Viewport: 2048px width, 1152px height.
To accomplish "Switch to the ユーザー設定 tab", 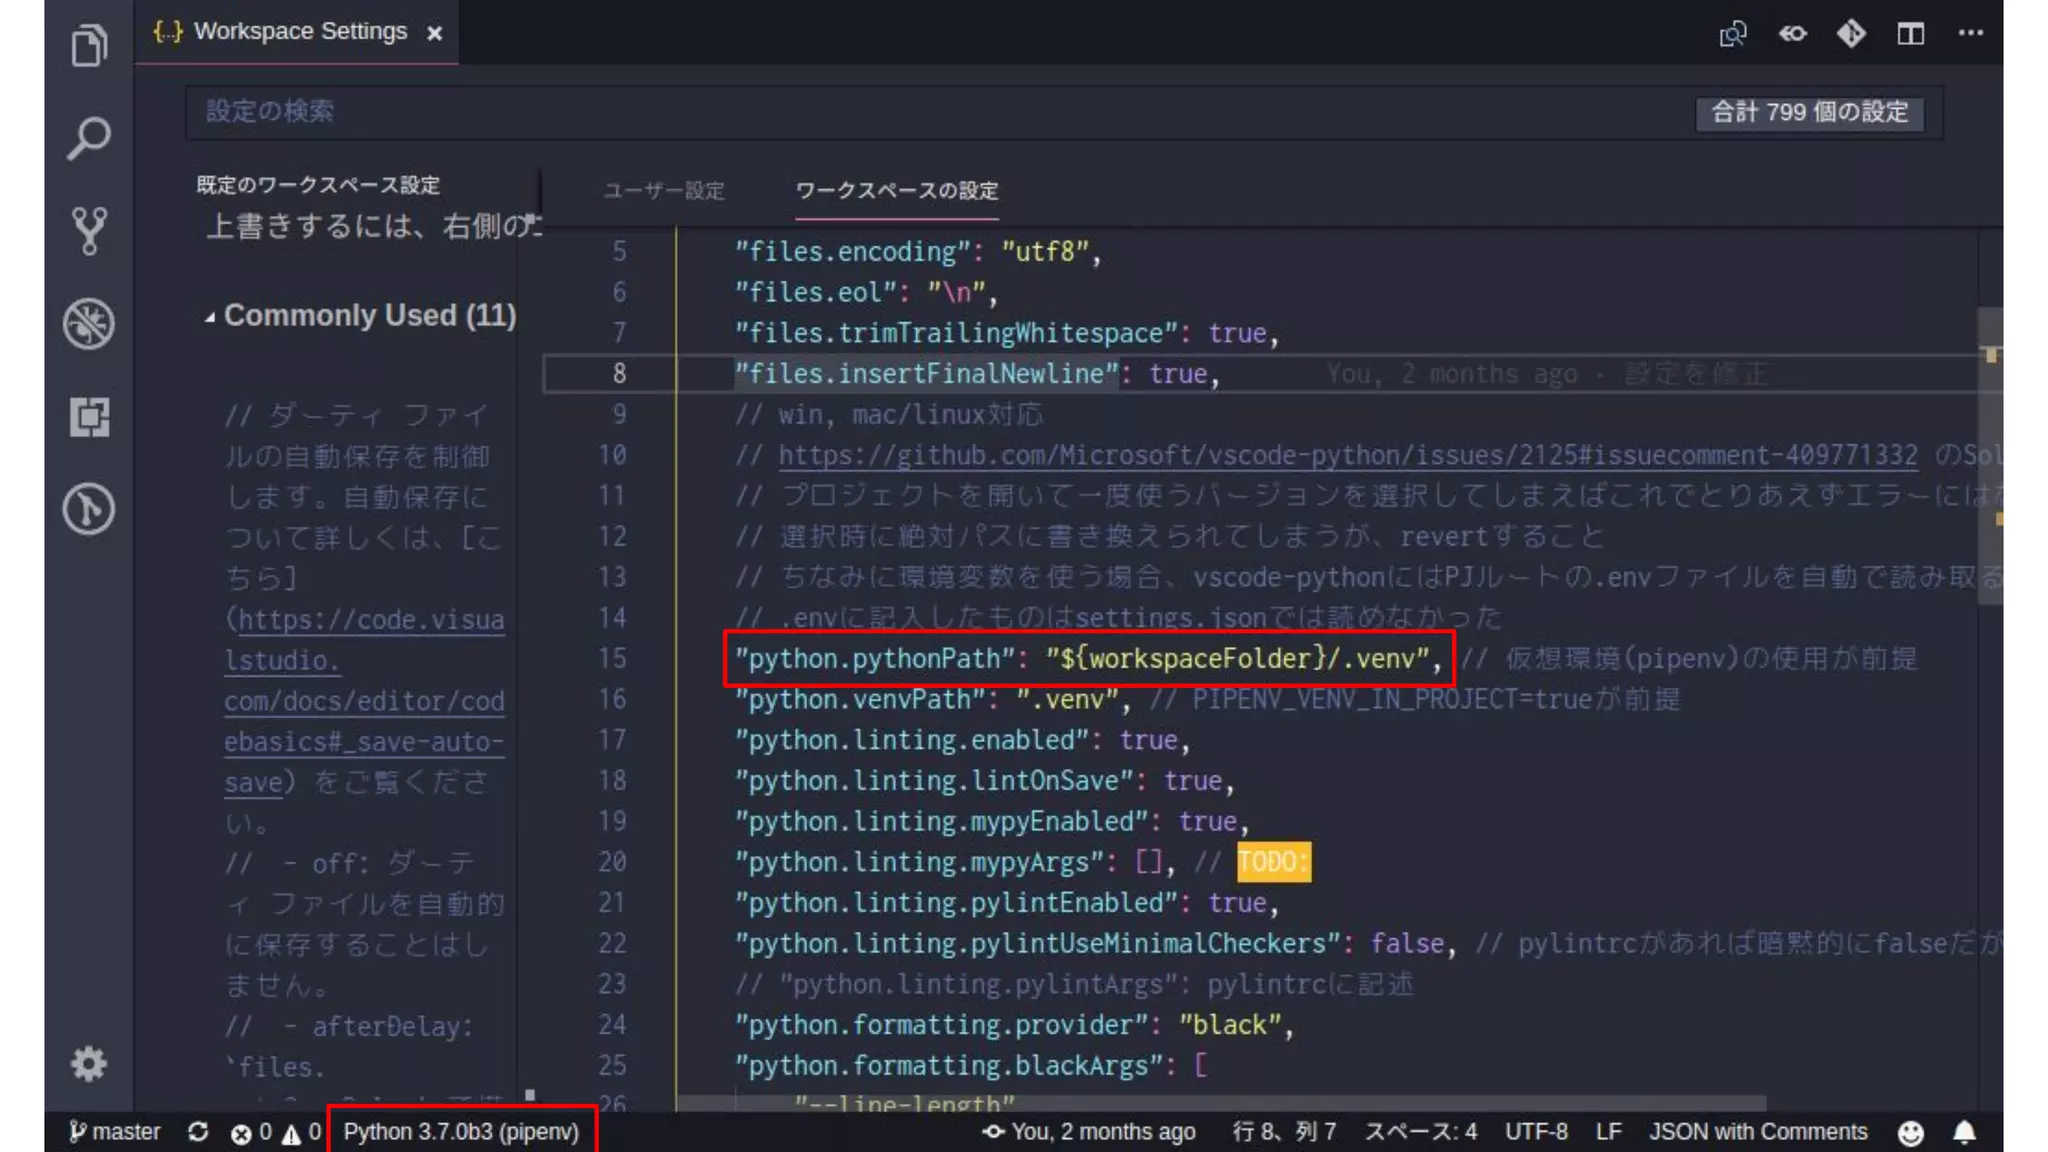I will [664, 190].
